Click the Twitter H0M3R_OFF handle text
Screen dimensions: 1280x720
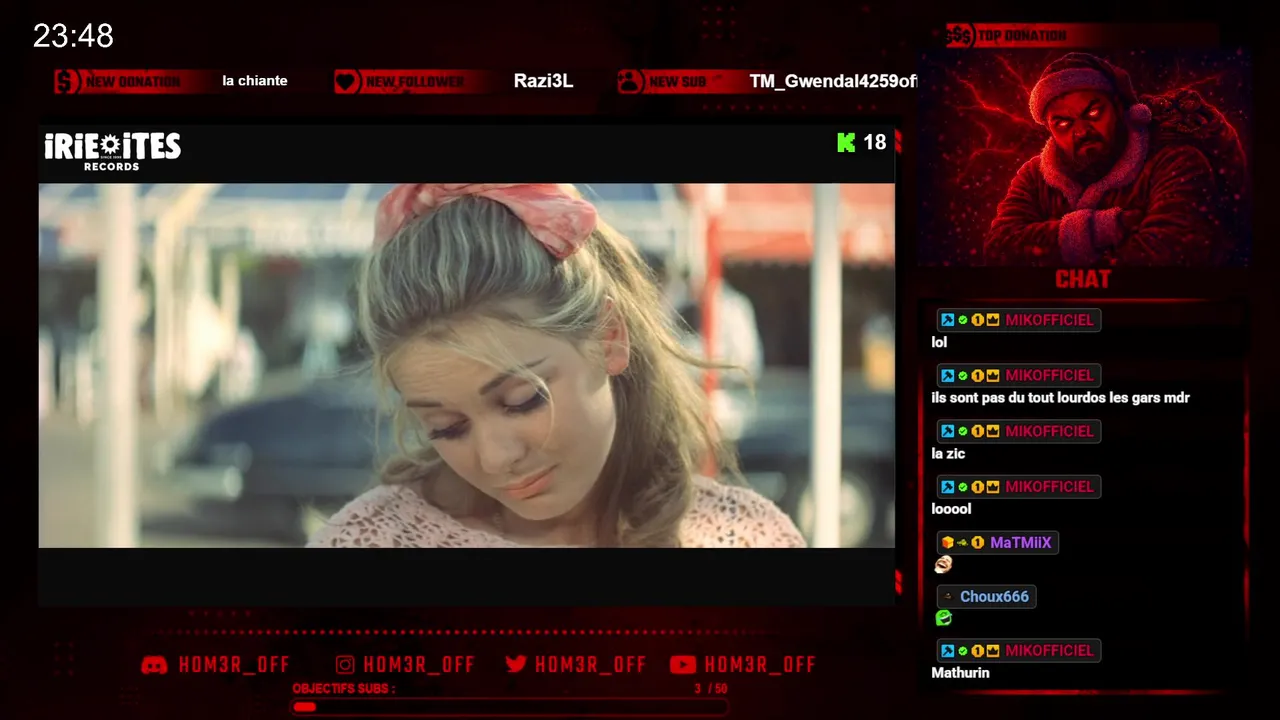(x=591, y=665)
